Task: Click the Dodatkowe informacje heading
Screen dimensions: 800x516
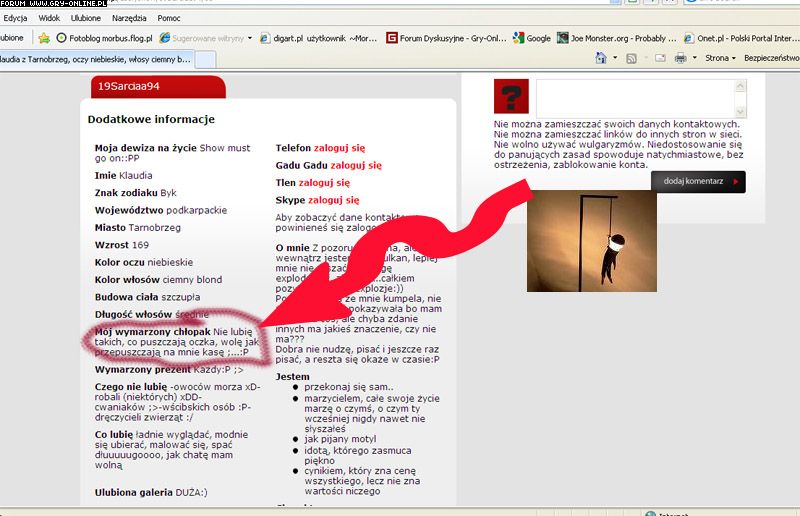Action: (x=151, y=119)
